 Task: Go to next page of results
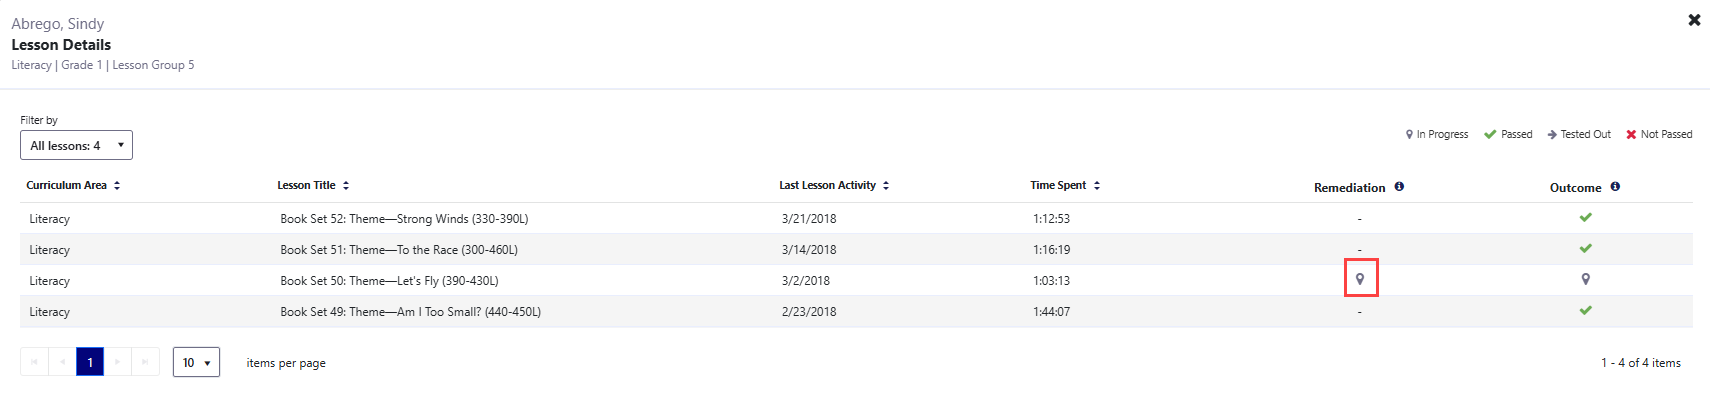118,362
